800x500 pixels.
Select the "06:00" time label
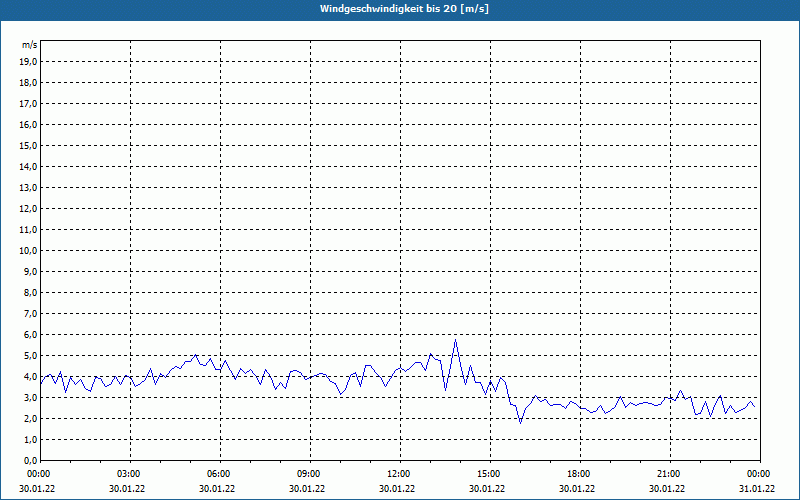click(x=218, y=474)
